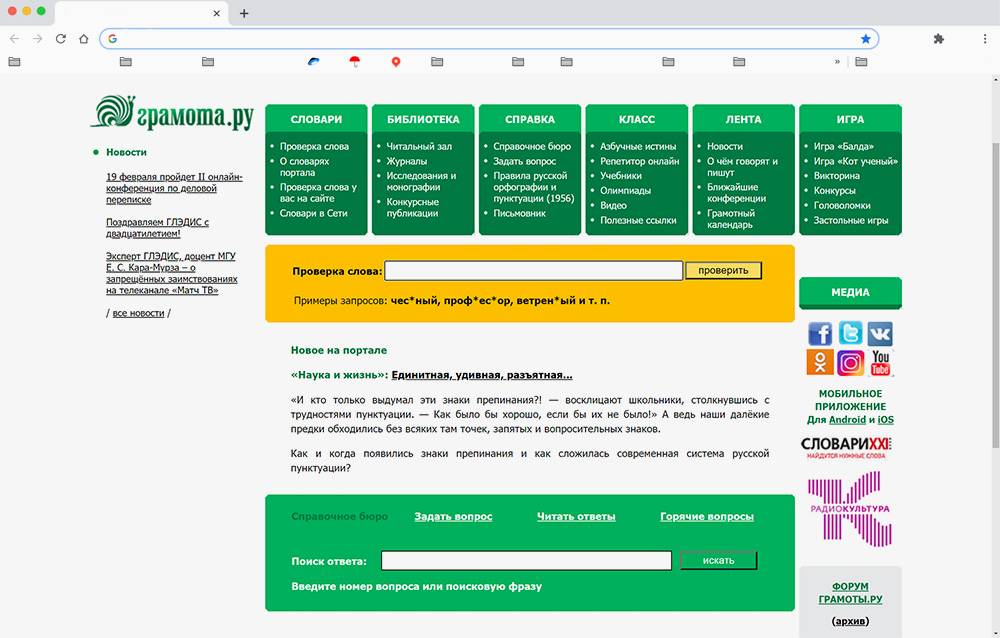
Task: Open Справочное бюро in Справка menu
Action: [x=532, y=146]
